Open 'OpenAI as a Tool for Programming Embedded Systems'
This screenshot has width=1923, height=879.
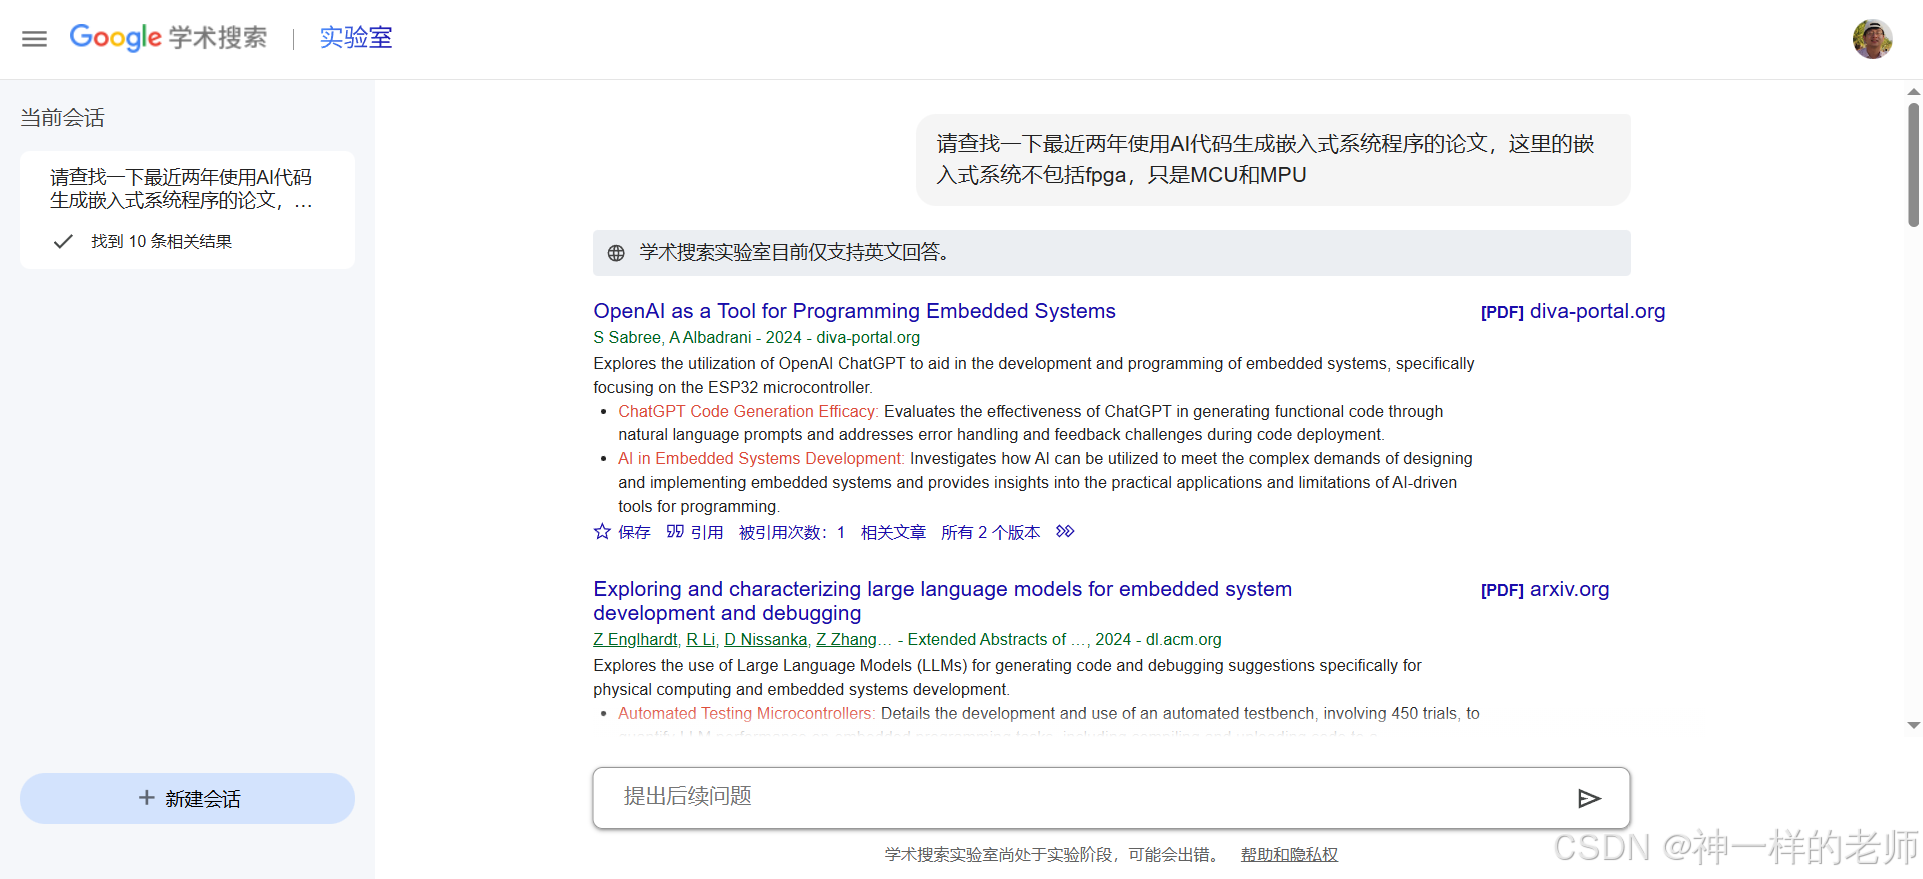pyautogui.click(x=854, y=311)
